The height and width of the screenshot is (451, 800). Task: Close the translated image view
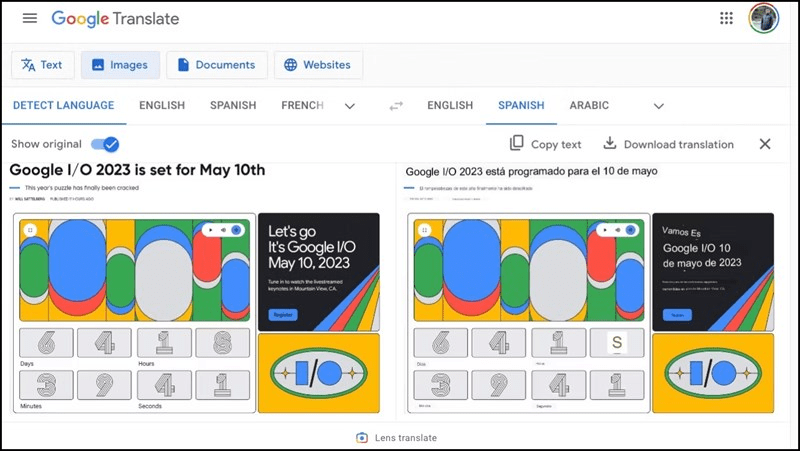coord(765,144)
